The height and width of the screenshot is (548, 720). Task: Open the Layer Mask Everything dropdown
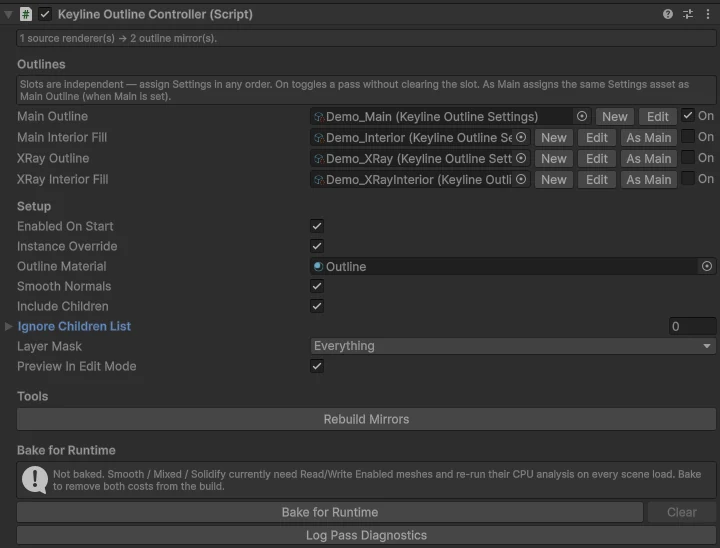tap(513, 346)
